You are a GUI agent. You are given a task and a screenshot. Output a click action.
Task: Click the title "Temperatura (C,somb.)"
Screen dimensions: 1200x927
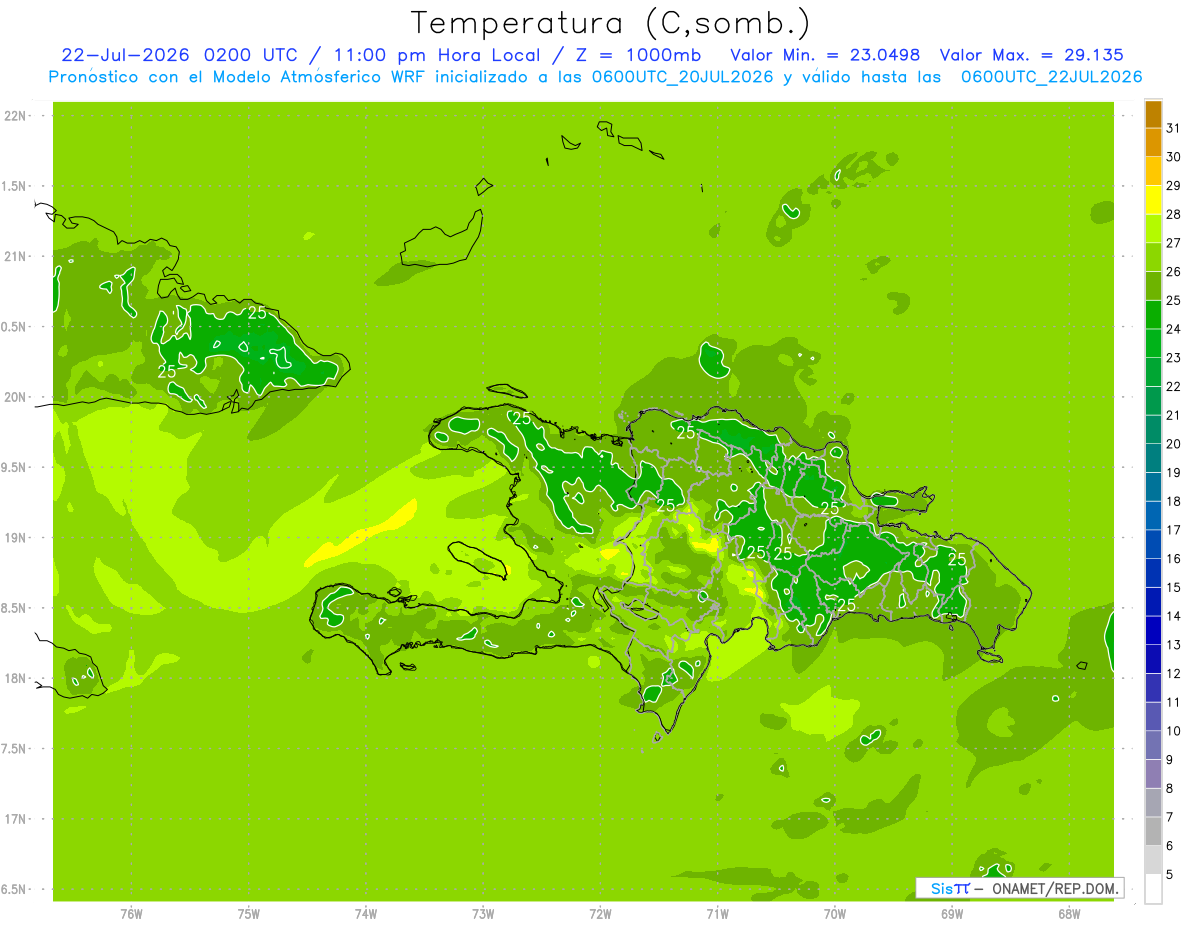[610, 24]
